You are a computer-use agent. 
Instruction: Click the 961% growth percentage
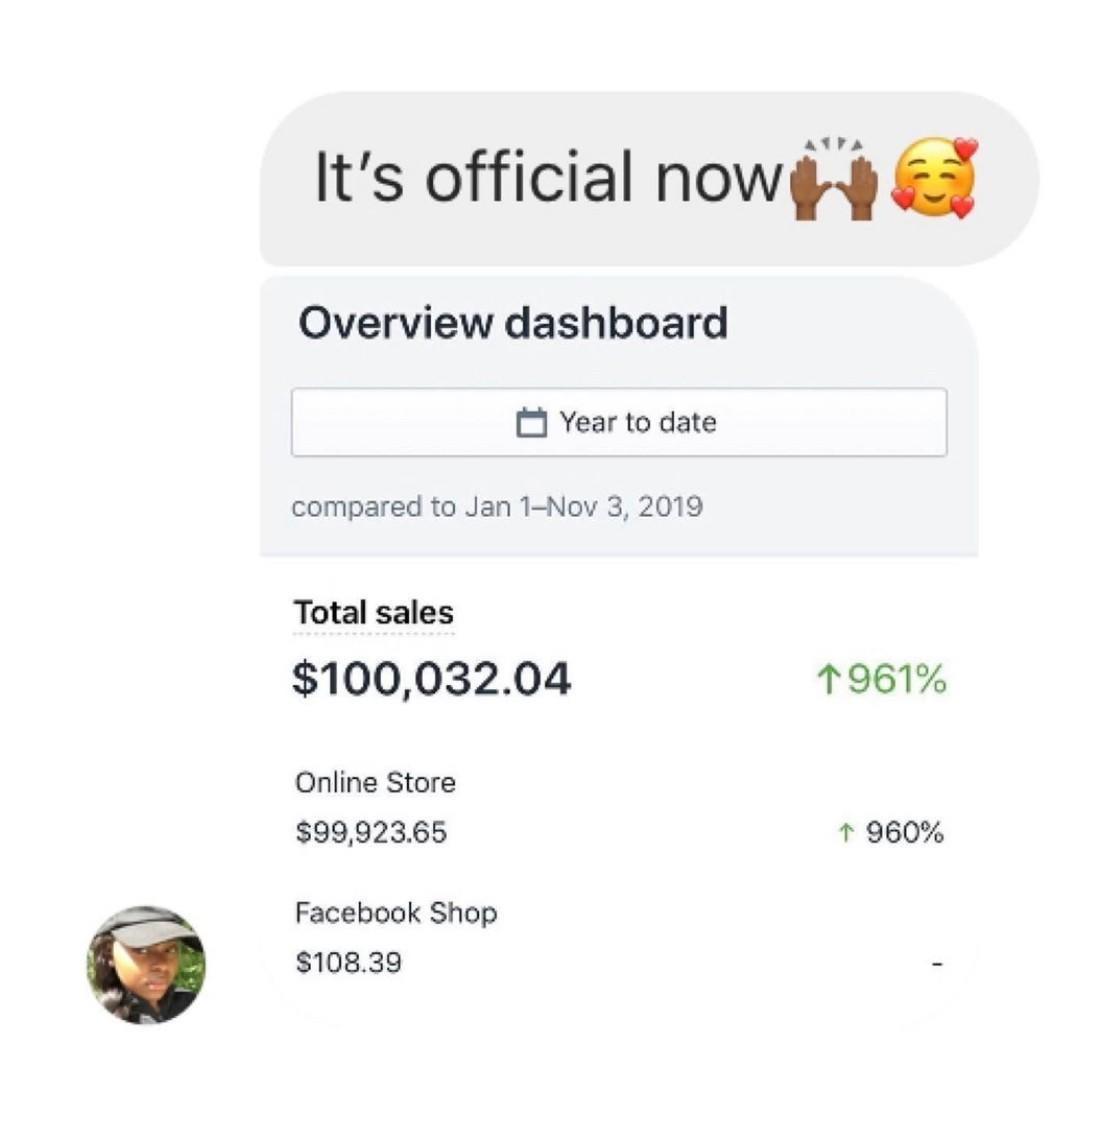(x=896, y=681)
